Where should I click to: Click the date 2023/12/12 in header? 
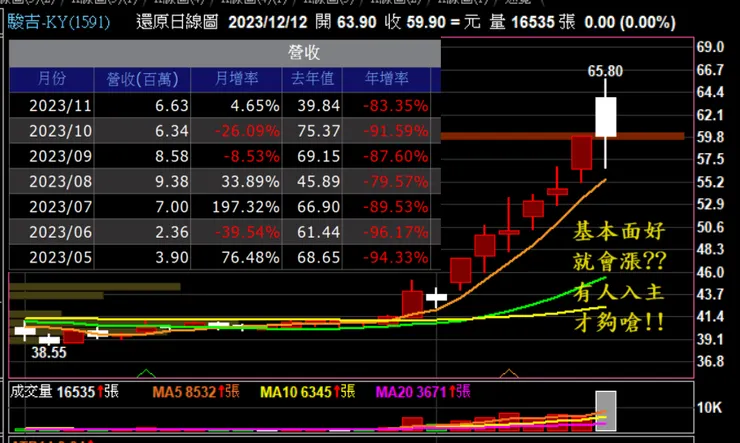tap(268, 22)
